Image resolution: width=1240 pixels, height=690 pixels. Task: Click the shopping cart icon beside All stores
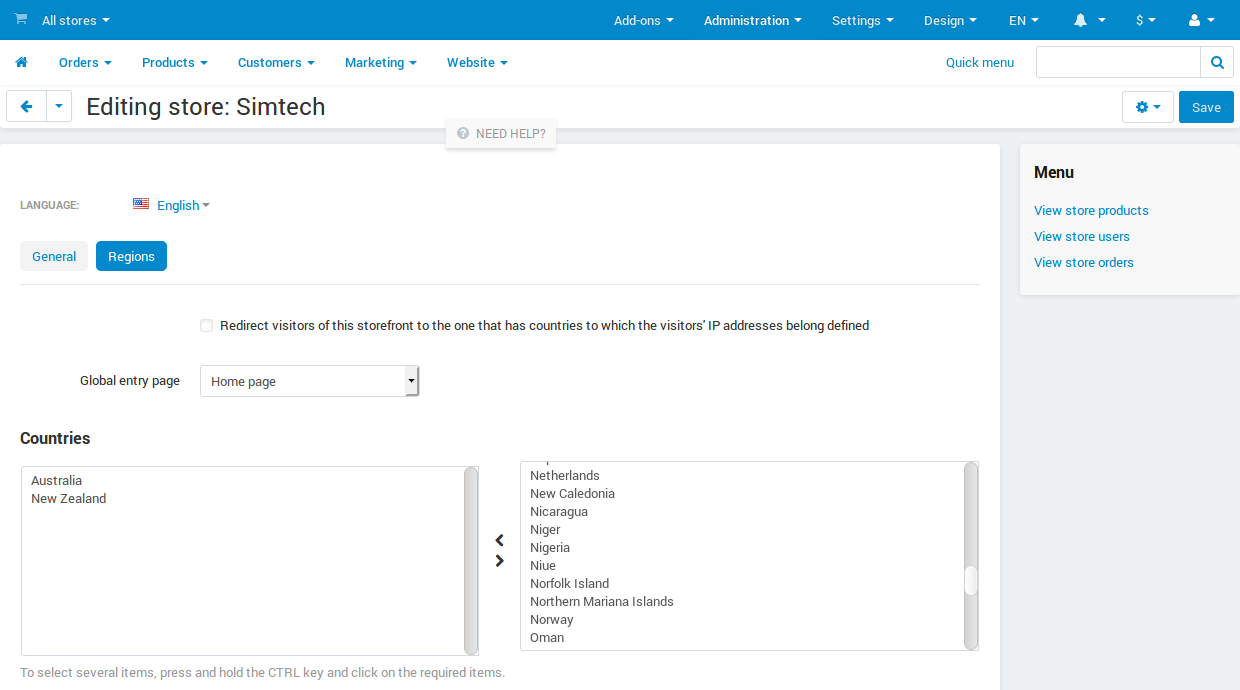(21, 19)
